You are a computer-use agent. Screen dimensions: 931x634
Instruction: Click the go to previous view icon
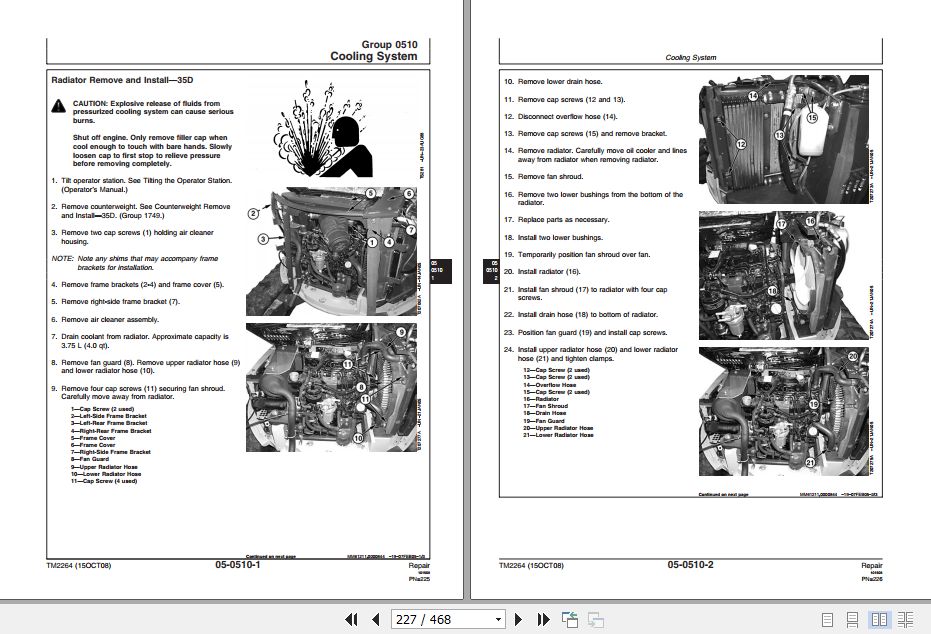pyautogui.click(x=570, y=620)
